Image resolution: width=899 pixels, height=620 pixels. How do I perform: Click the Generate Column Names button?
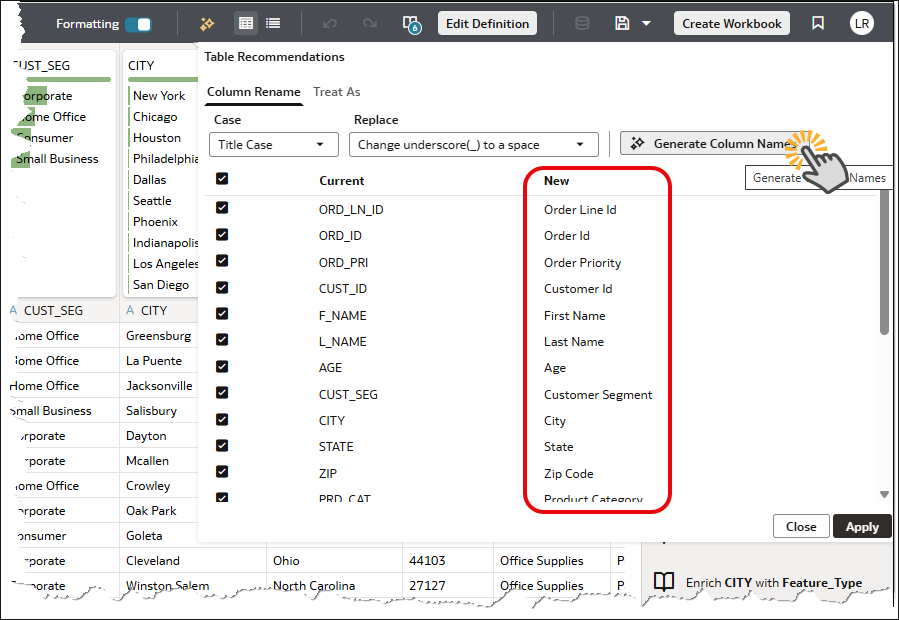[709, 142]
